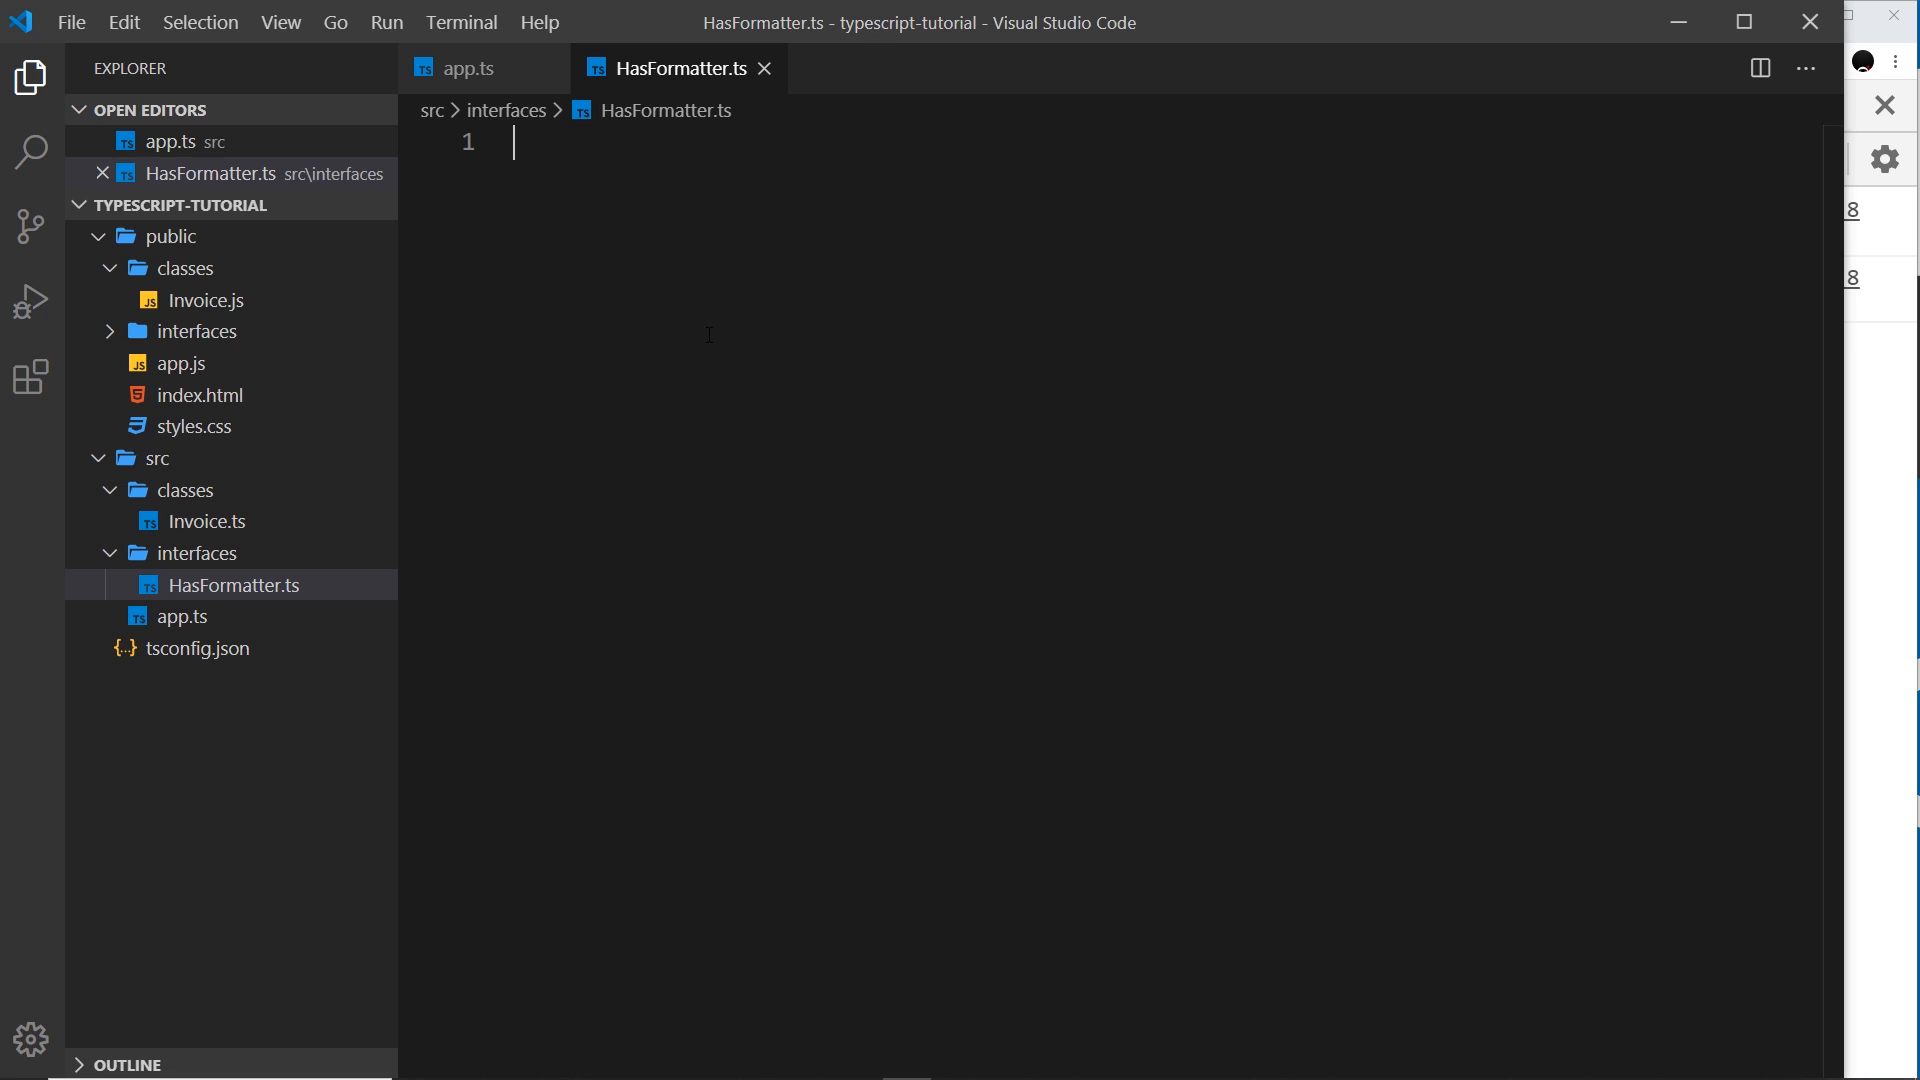This screenshot has height=1080, width=1920.
Task: Click the line number 1 gutter
Action: click(x=468, y=143)
